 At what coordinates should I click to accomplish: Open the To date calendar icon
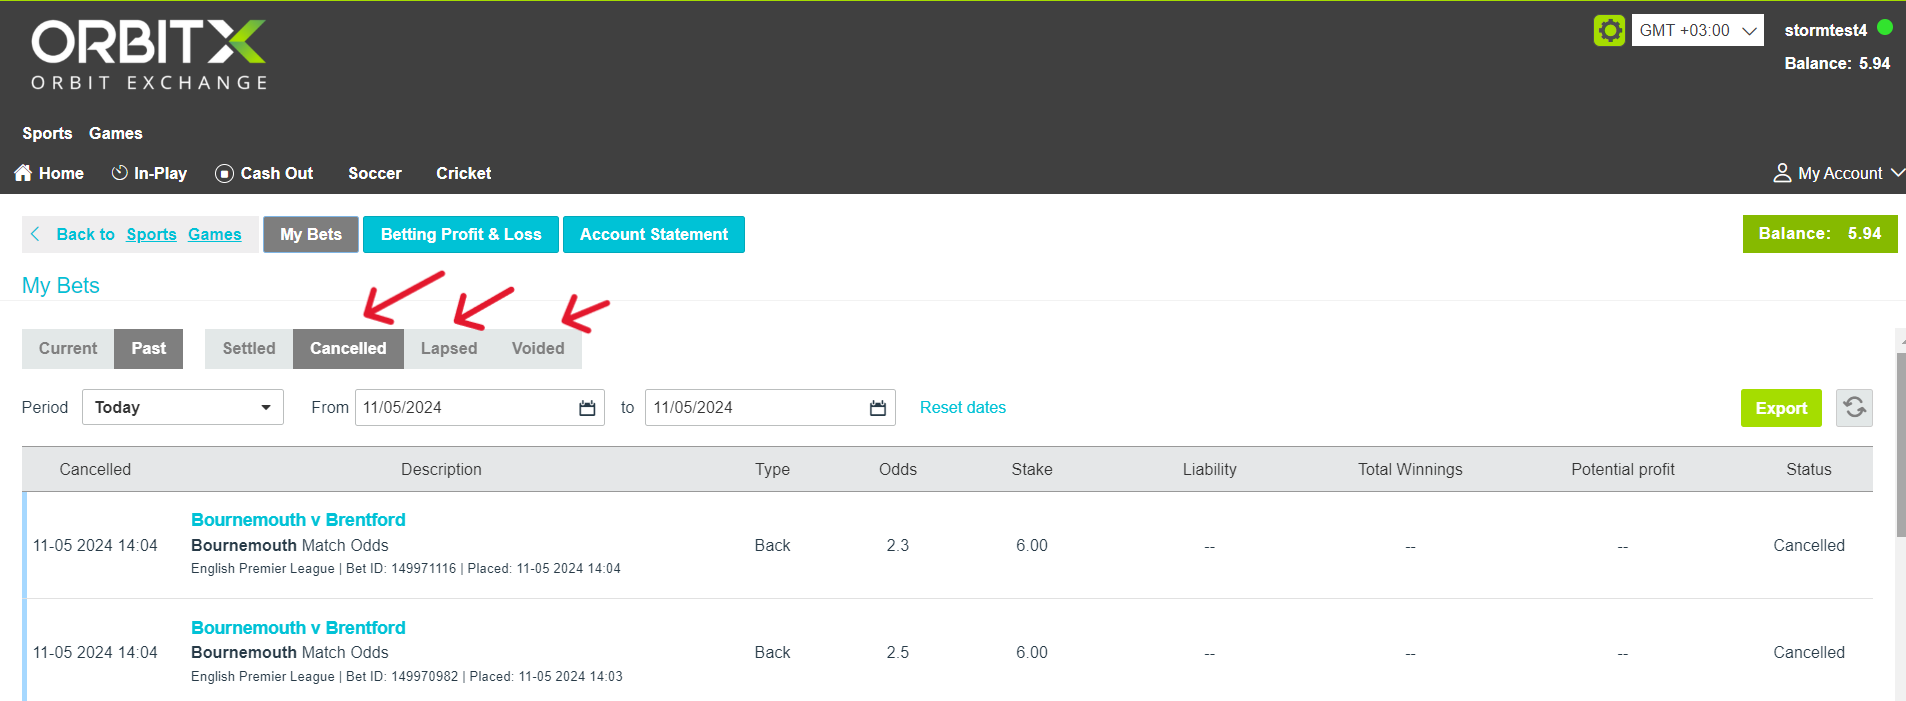(x=878, y=408)
